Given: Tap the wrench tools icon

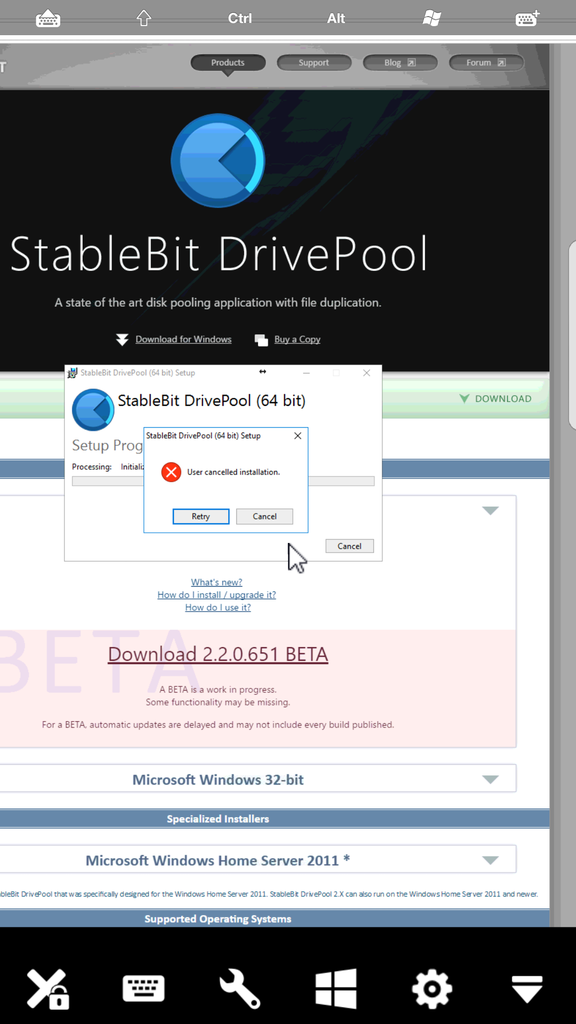Looking at the screenshot, I should 240,989.
